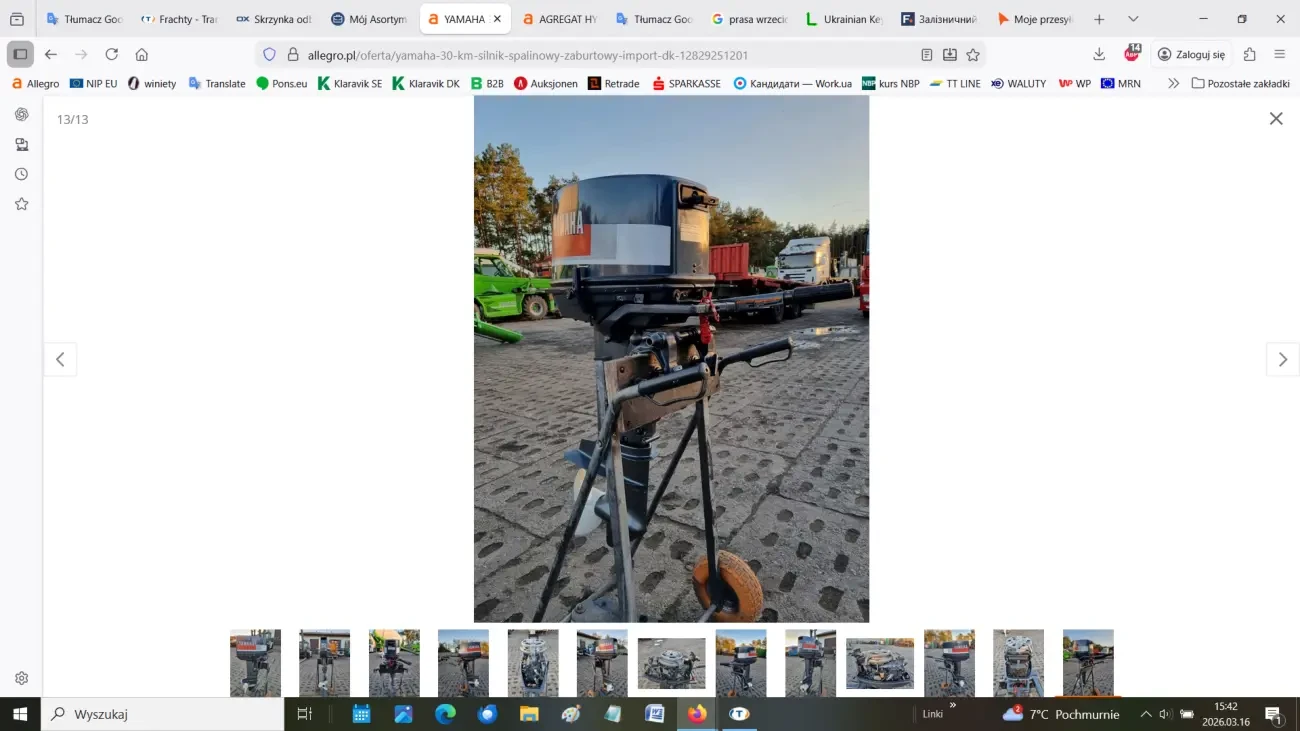Go to the Firefox home page
Screen dimensions: 1300x731
pos(142,55)
